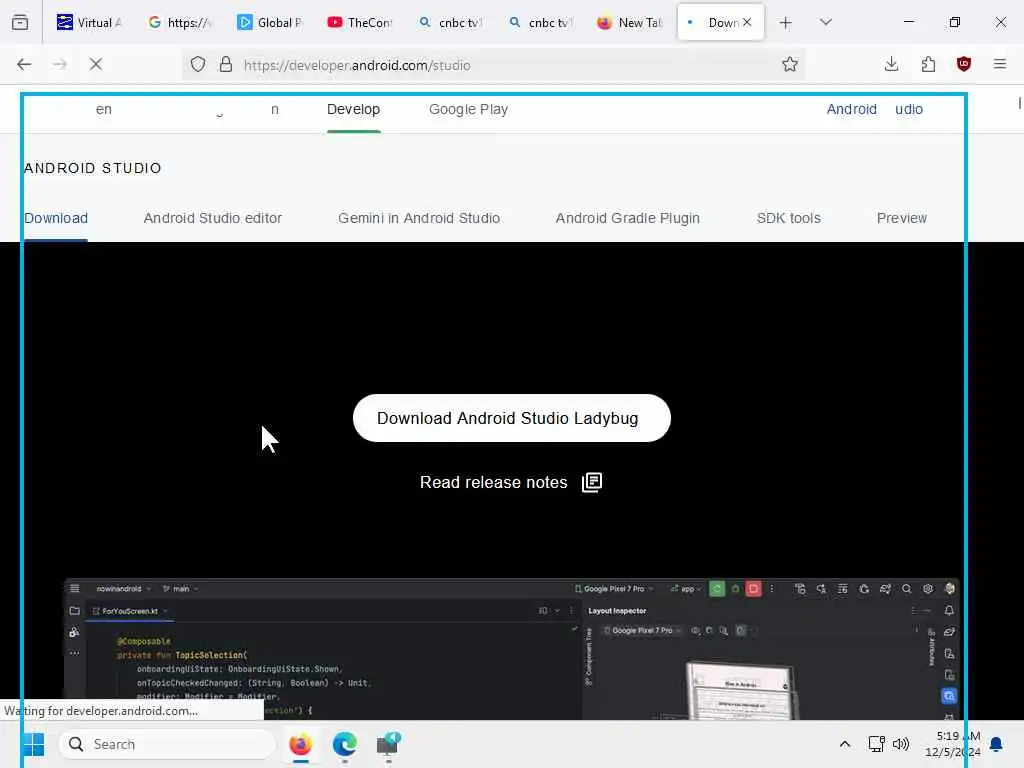The width and height of the screenshot is (1024, 768).
Task: Select the Develop navigation item
Action: [x=353, y=110]
